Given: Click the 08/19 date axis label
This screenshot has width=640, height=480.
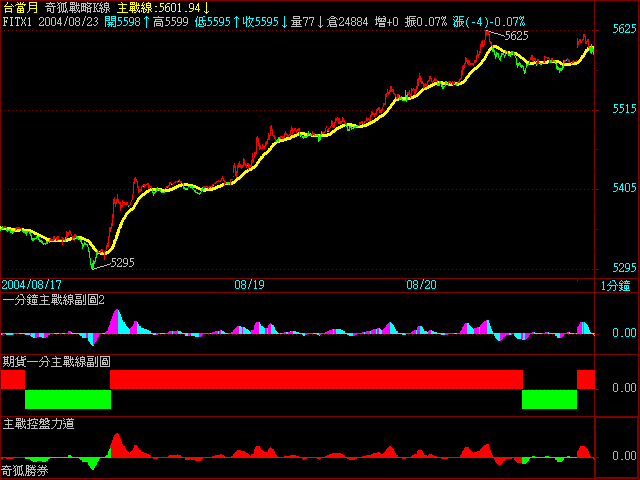Looking at the screenshot, I should pyautogui.click(x=249, y=284).
